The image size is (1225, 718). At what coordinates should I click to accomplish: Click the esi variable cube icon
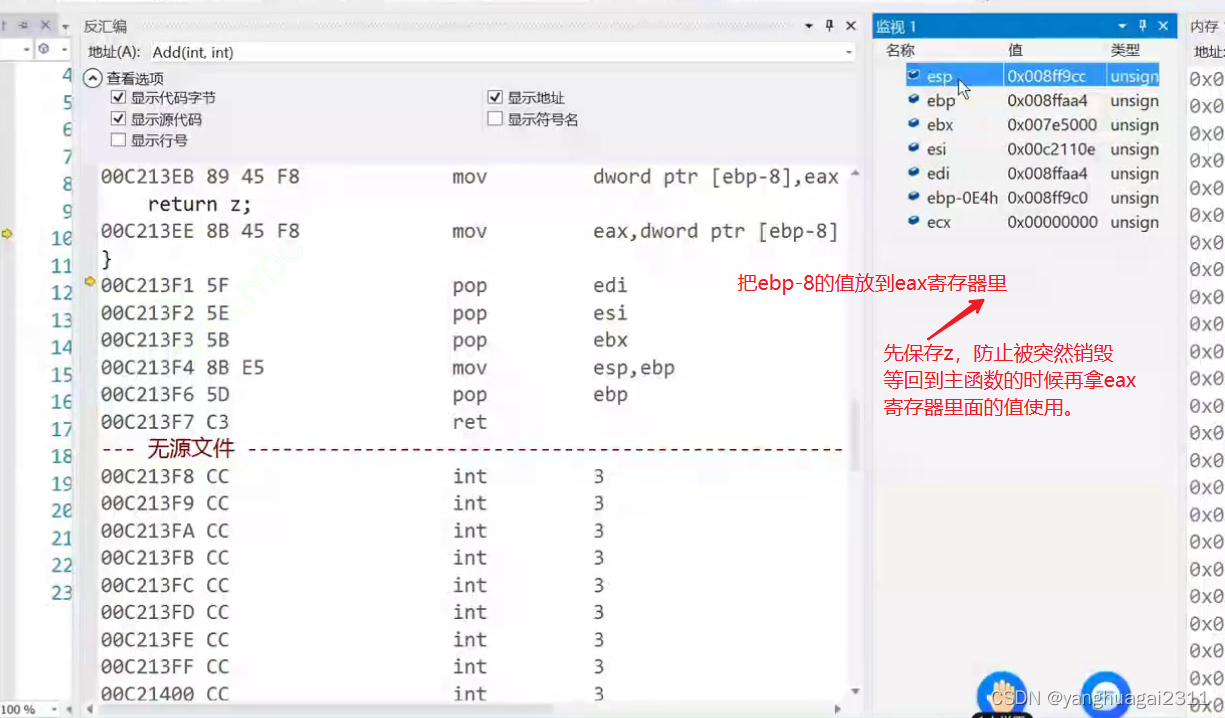pyautogui.click(x=914, y=149)
